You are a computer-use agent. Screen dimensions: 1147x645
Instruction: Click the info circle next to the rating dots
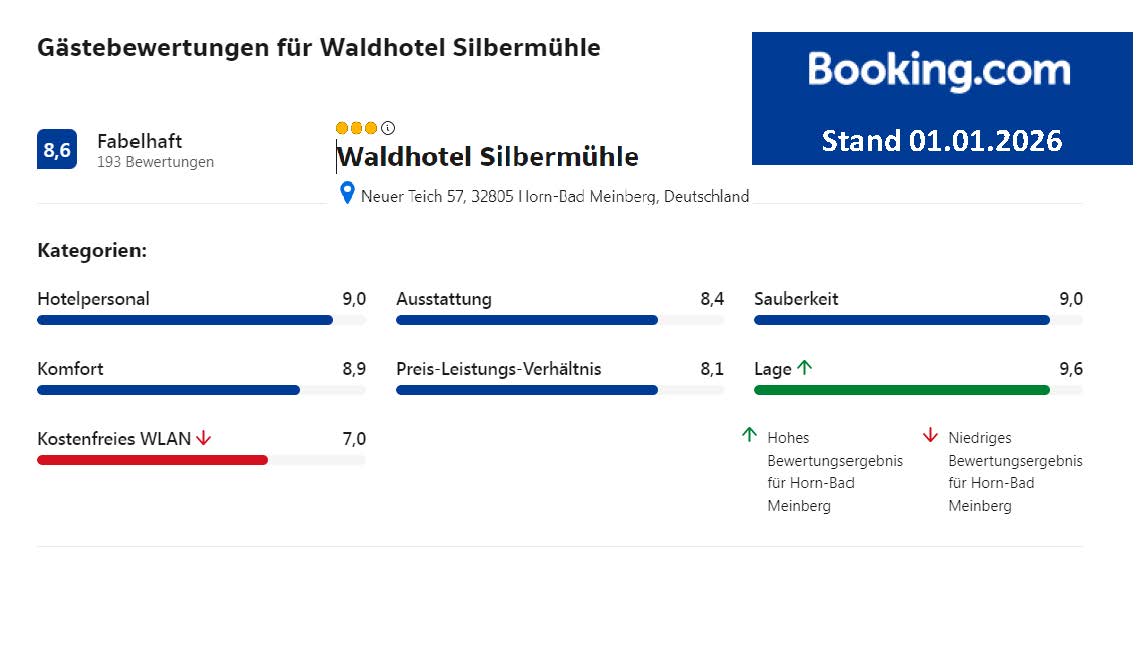coord(387,127)
